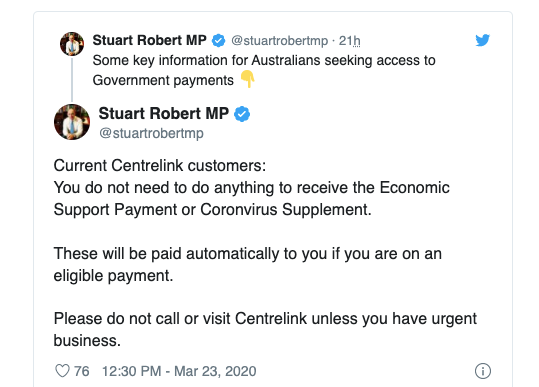Open the tweet info circle icon
The height and width of the screenshot is (387, 539).
click(483, 371)
